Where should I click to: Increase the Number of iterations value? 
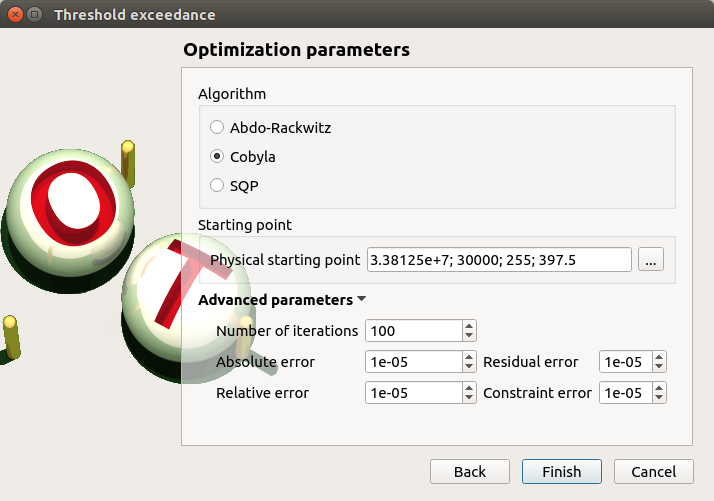(469, 326)
